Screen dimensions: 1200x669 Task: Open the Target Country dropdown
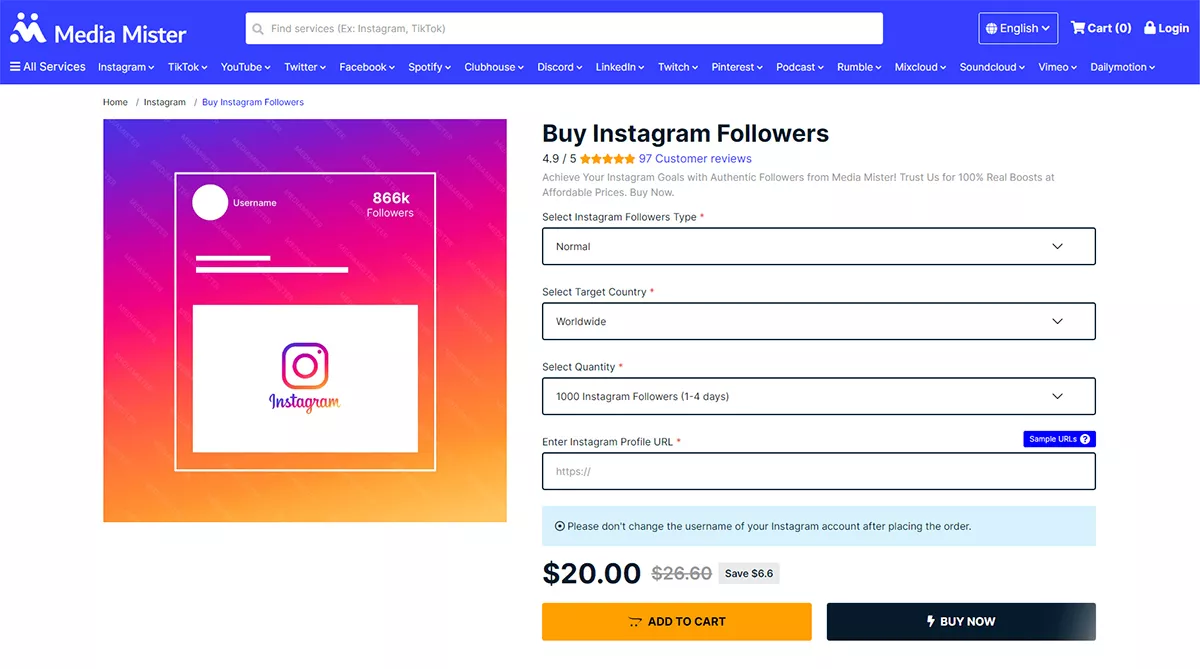[818, 321]
